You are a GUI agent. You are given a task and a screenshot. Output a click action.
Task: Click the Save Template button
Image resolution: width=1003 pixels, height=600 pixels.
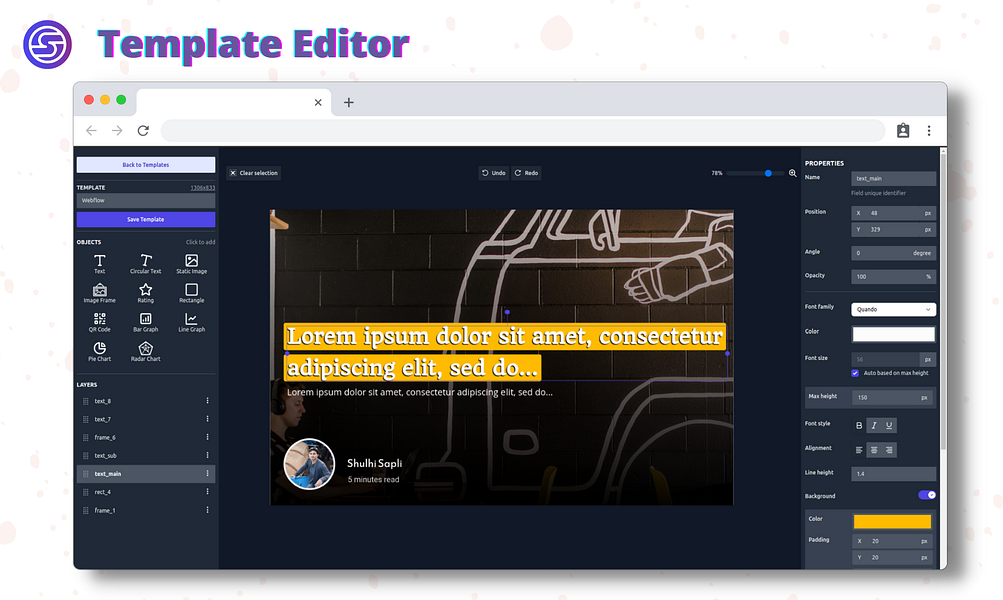pyautogui.click(x=146, y=219)
